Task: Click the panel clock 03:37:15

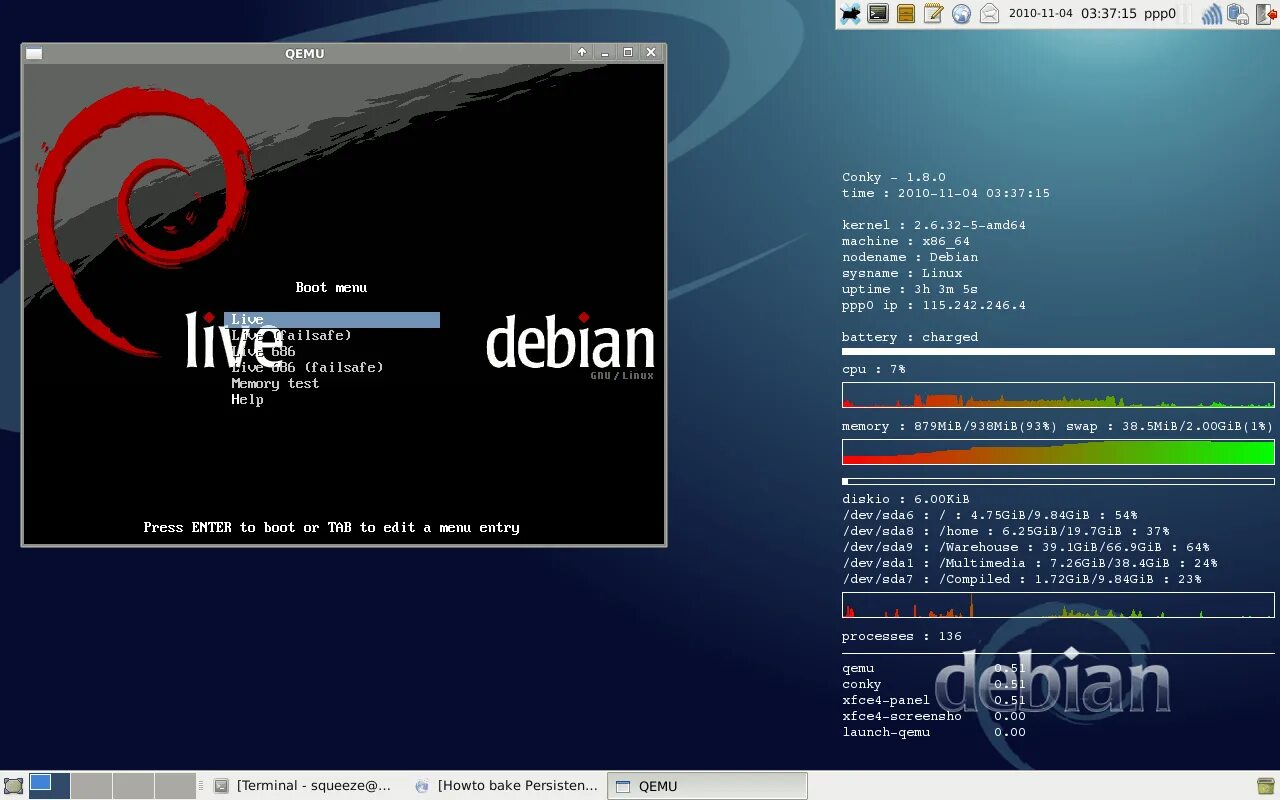Action: click(x=1109, y=14)
